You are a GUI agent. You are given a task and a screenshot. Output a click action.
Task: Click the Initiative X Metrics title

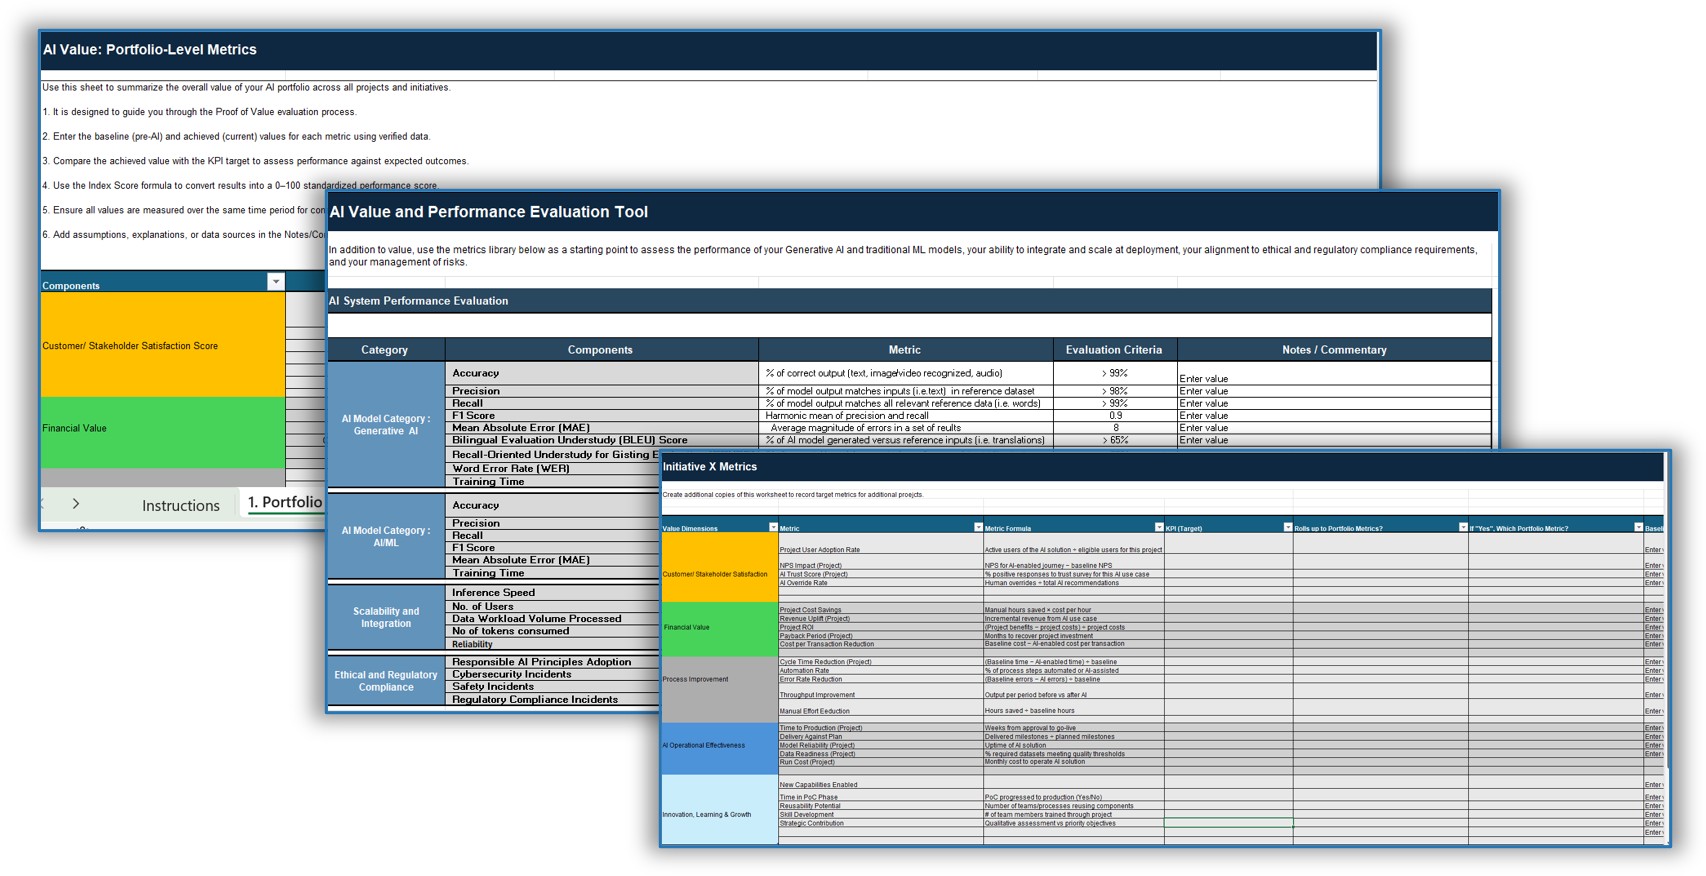click(x=710, y=467)
